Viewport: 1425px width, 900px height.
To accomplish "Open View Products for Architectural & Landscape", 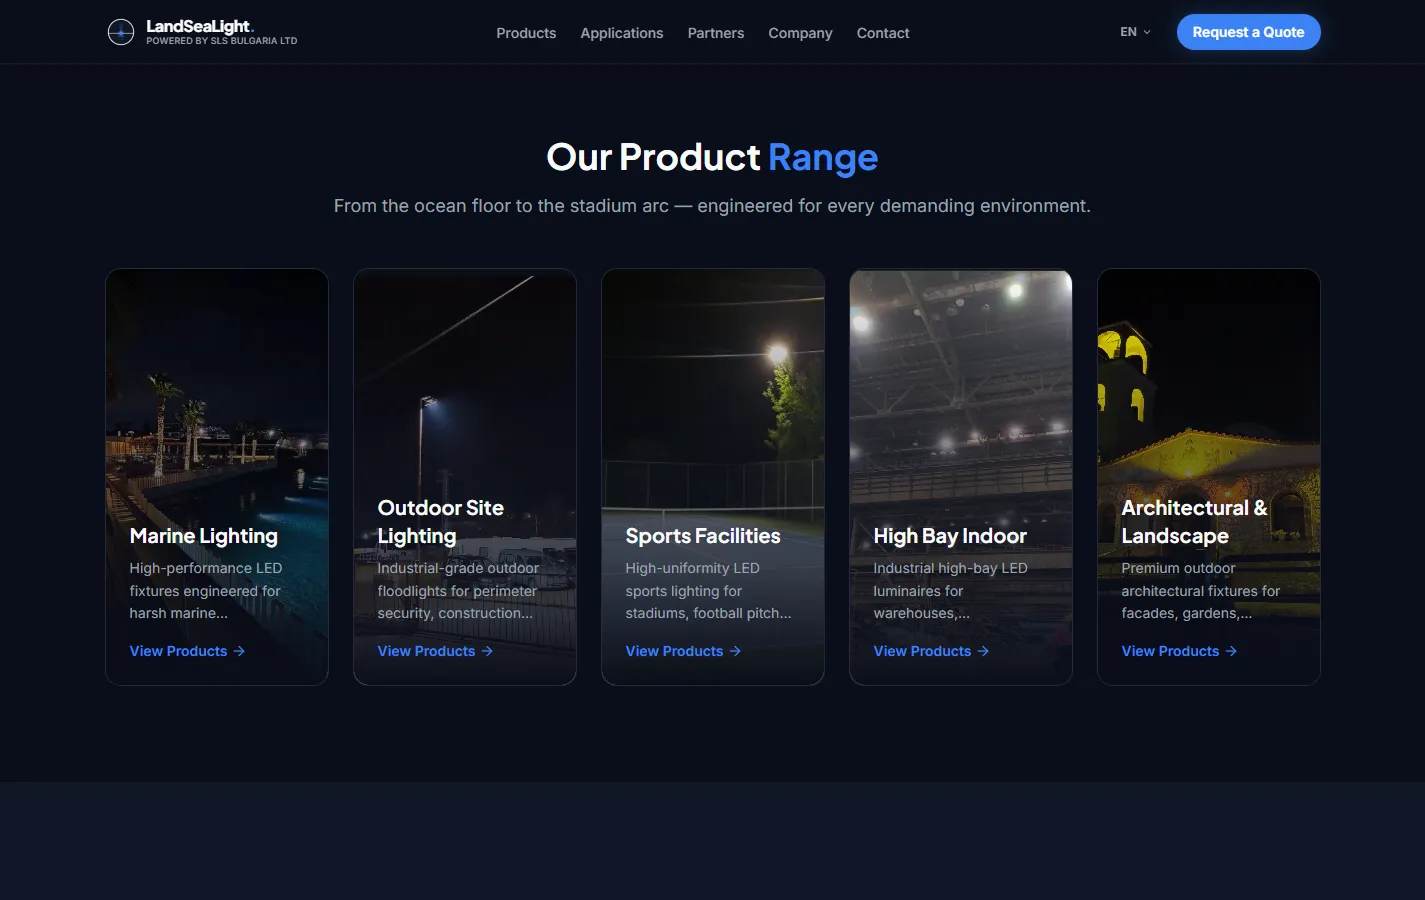I will pyautogui.click(x=1179, y=651).
